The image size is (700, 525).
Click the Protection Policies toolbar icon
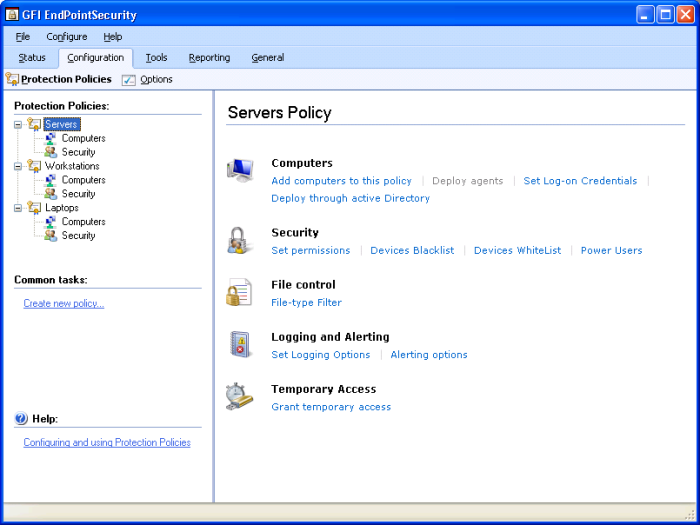click(12, 79)
